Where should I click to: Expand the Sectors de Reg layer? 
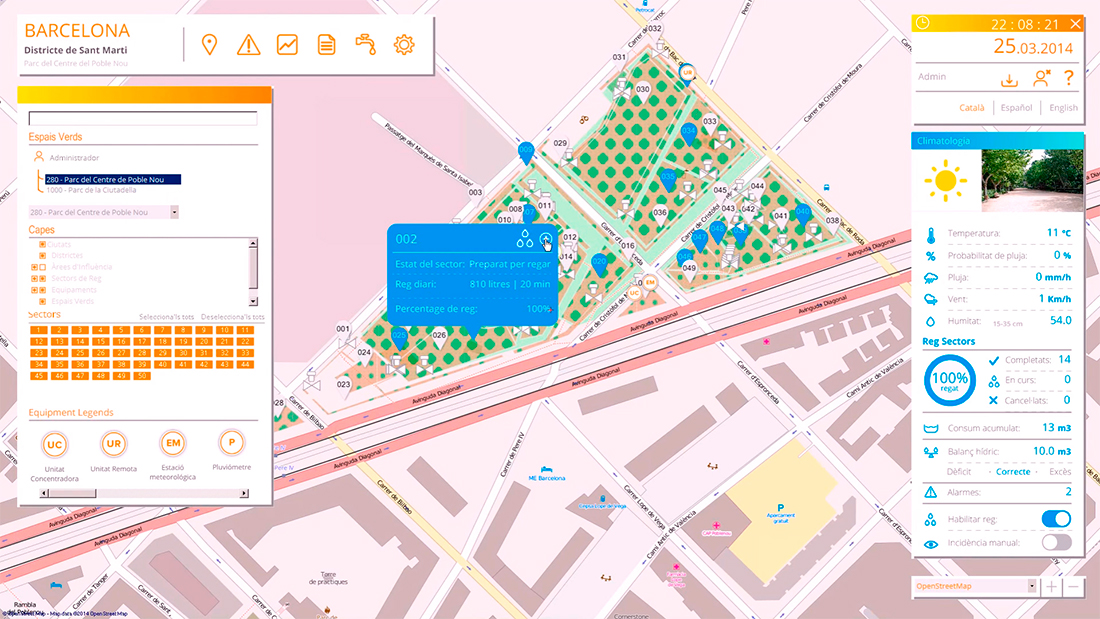[35, 279]
